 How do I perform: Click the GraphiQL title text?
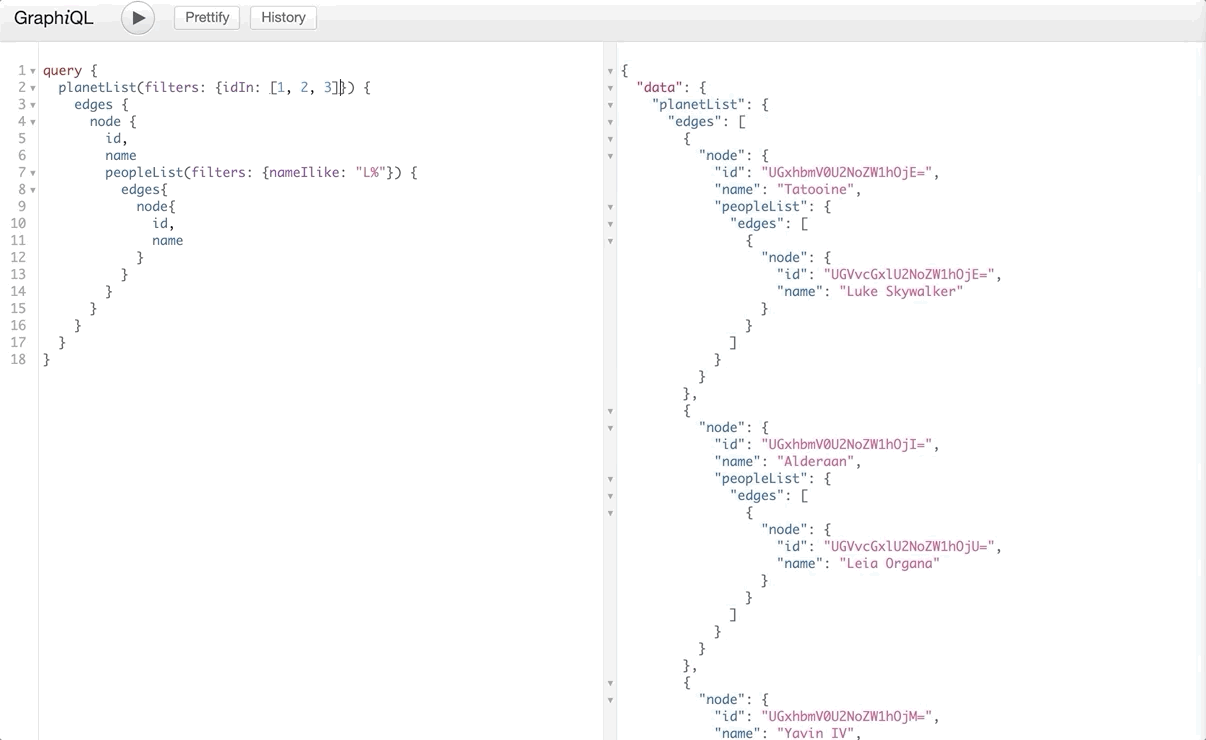pyautogui.click(x=54, y=18)
